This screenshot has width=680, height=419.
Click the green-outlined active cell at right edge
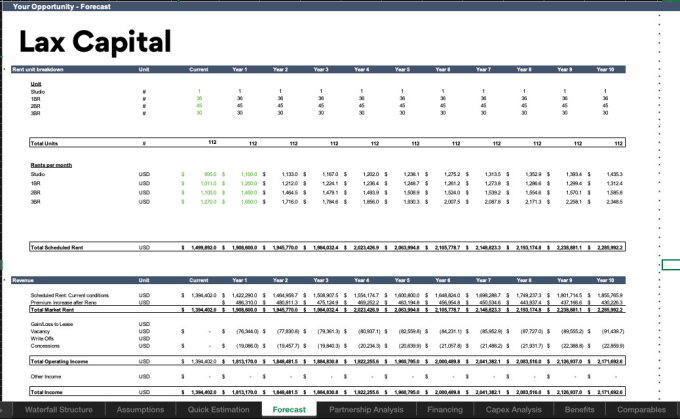(671, 265)
